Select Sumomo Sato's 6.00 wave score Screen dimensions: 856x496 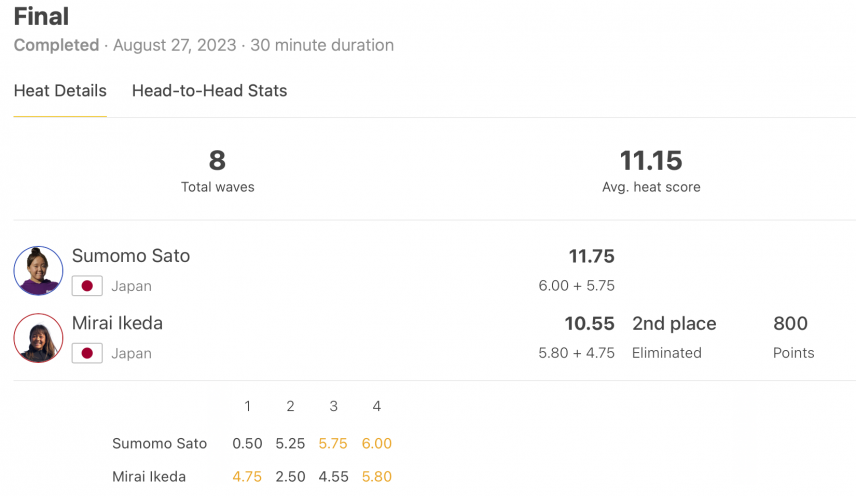[377, 443]
